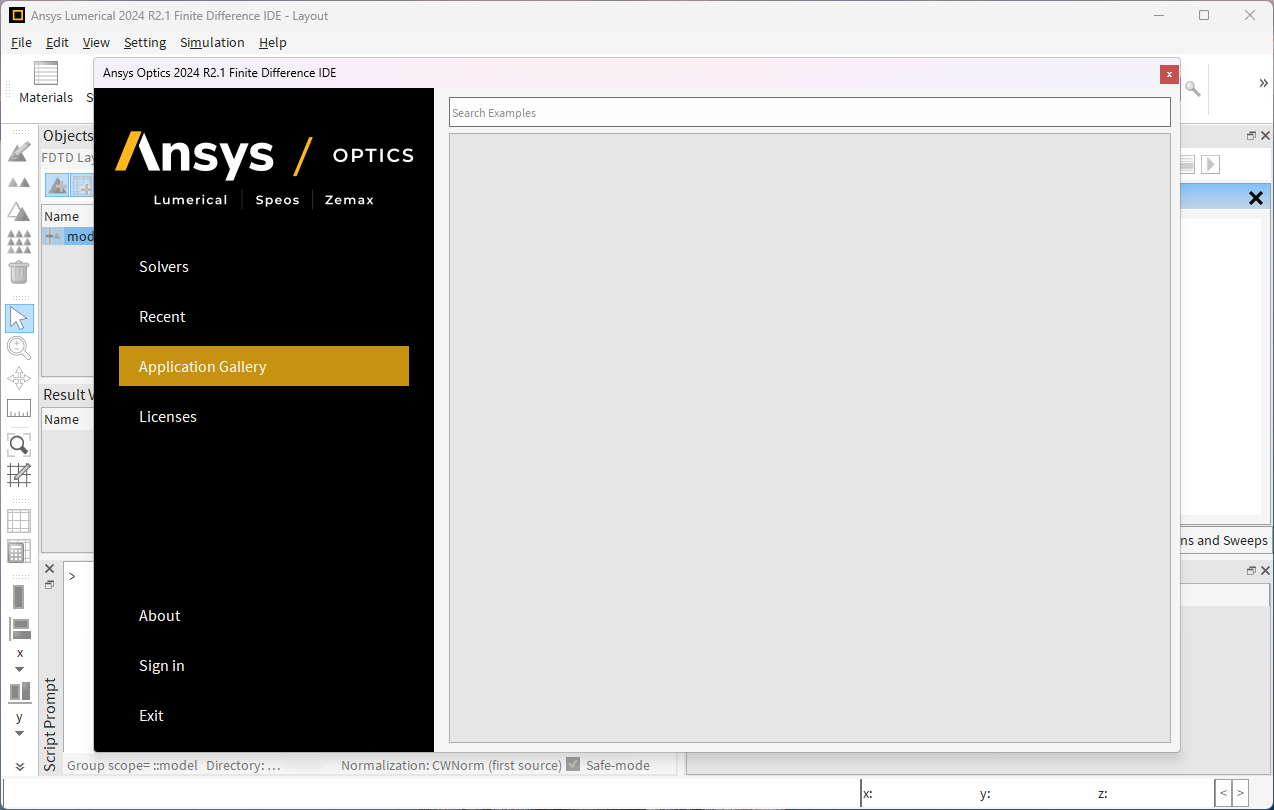
Task: Click the Search Examples input field
Action: click(808, 112)
